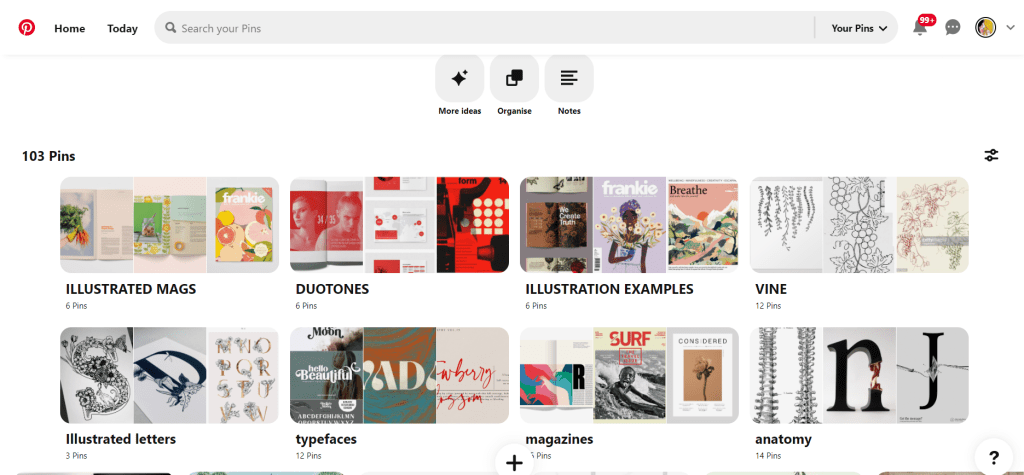Select the VINE board cover image
Viewport: 1024px width, 475px height.
pyautogui.click(x=859, y=225)
